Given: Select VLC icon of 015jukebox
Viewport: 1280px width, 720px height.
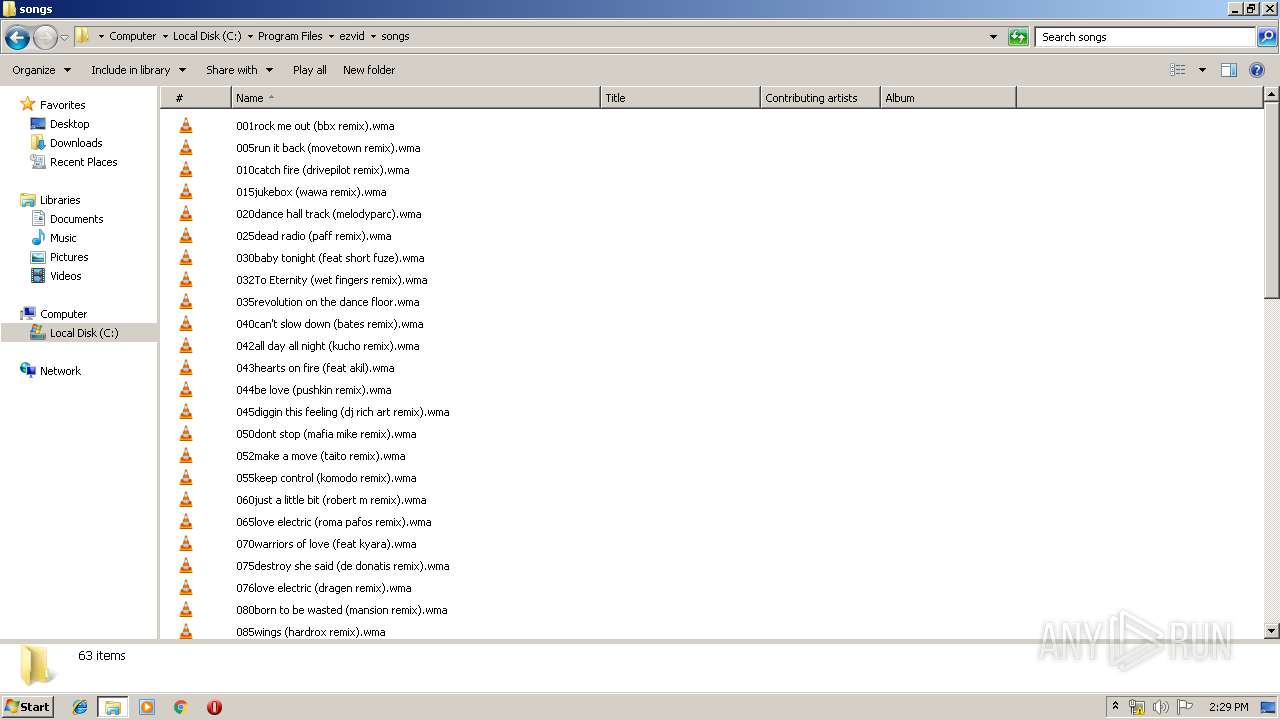Looking at the screenshot, I should (x=185, y=192).
